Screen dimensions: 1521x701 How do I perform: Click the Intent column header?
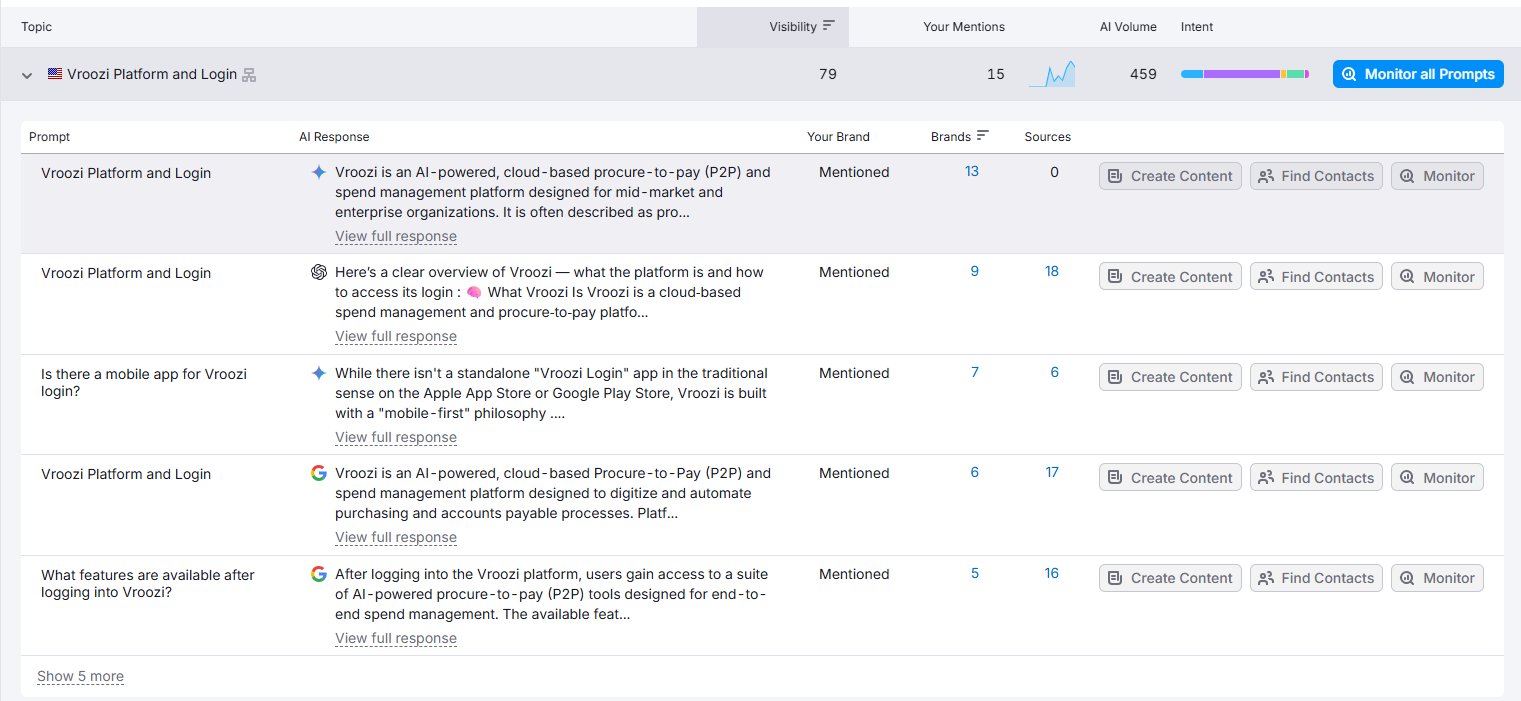tap(1197, 27)
